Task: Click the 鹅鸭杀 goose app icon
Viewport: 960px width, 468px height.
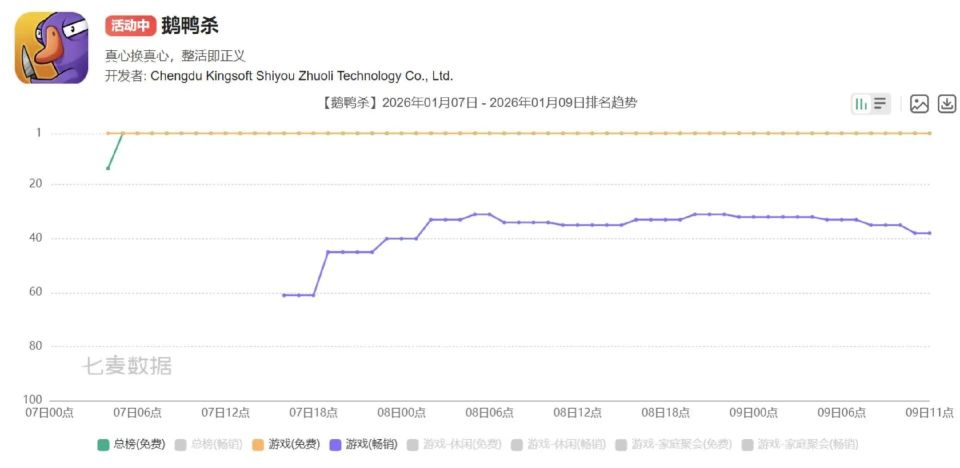Action: [x=52, y=48]
